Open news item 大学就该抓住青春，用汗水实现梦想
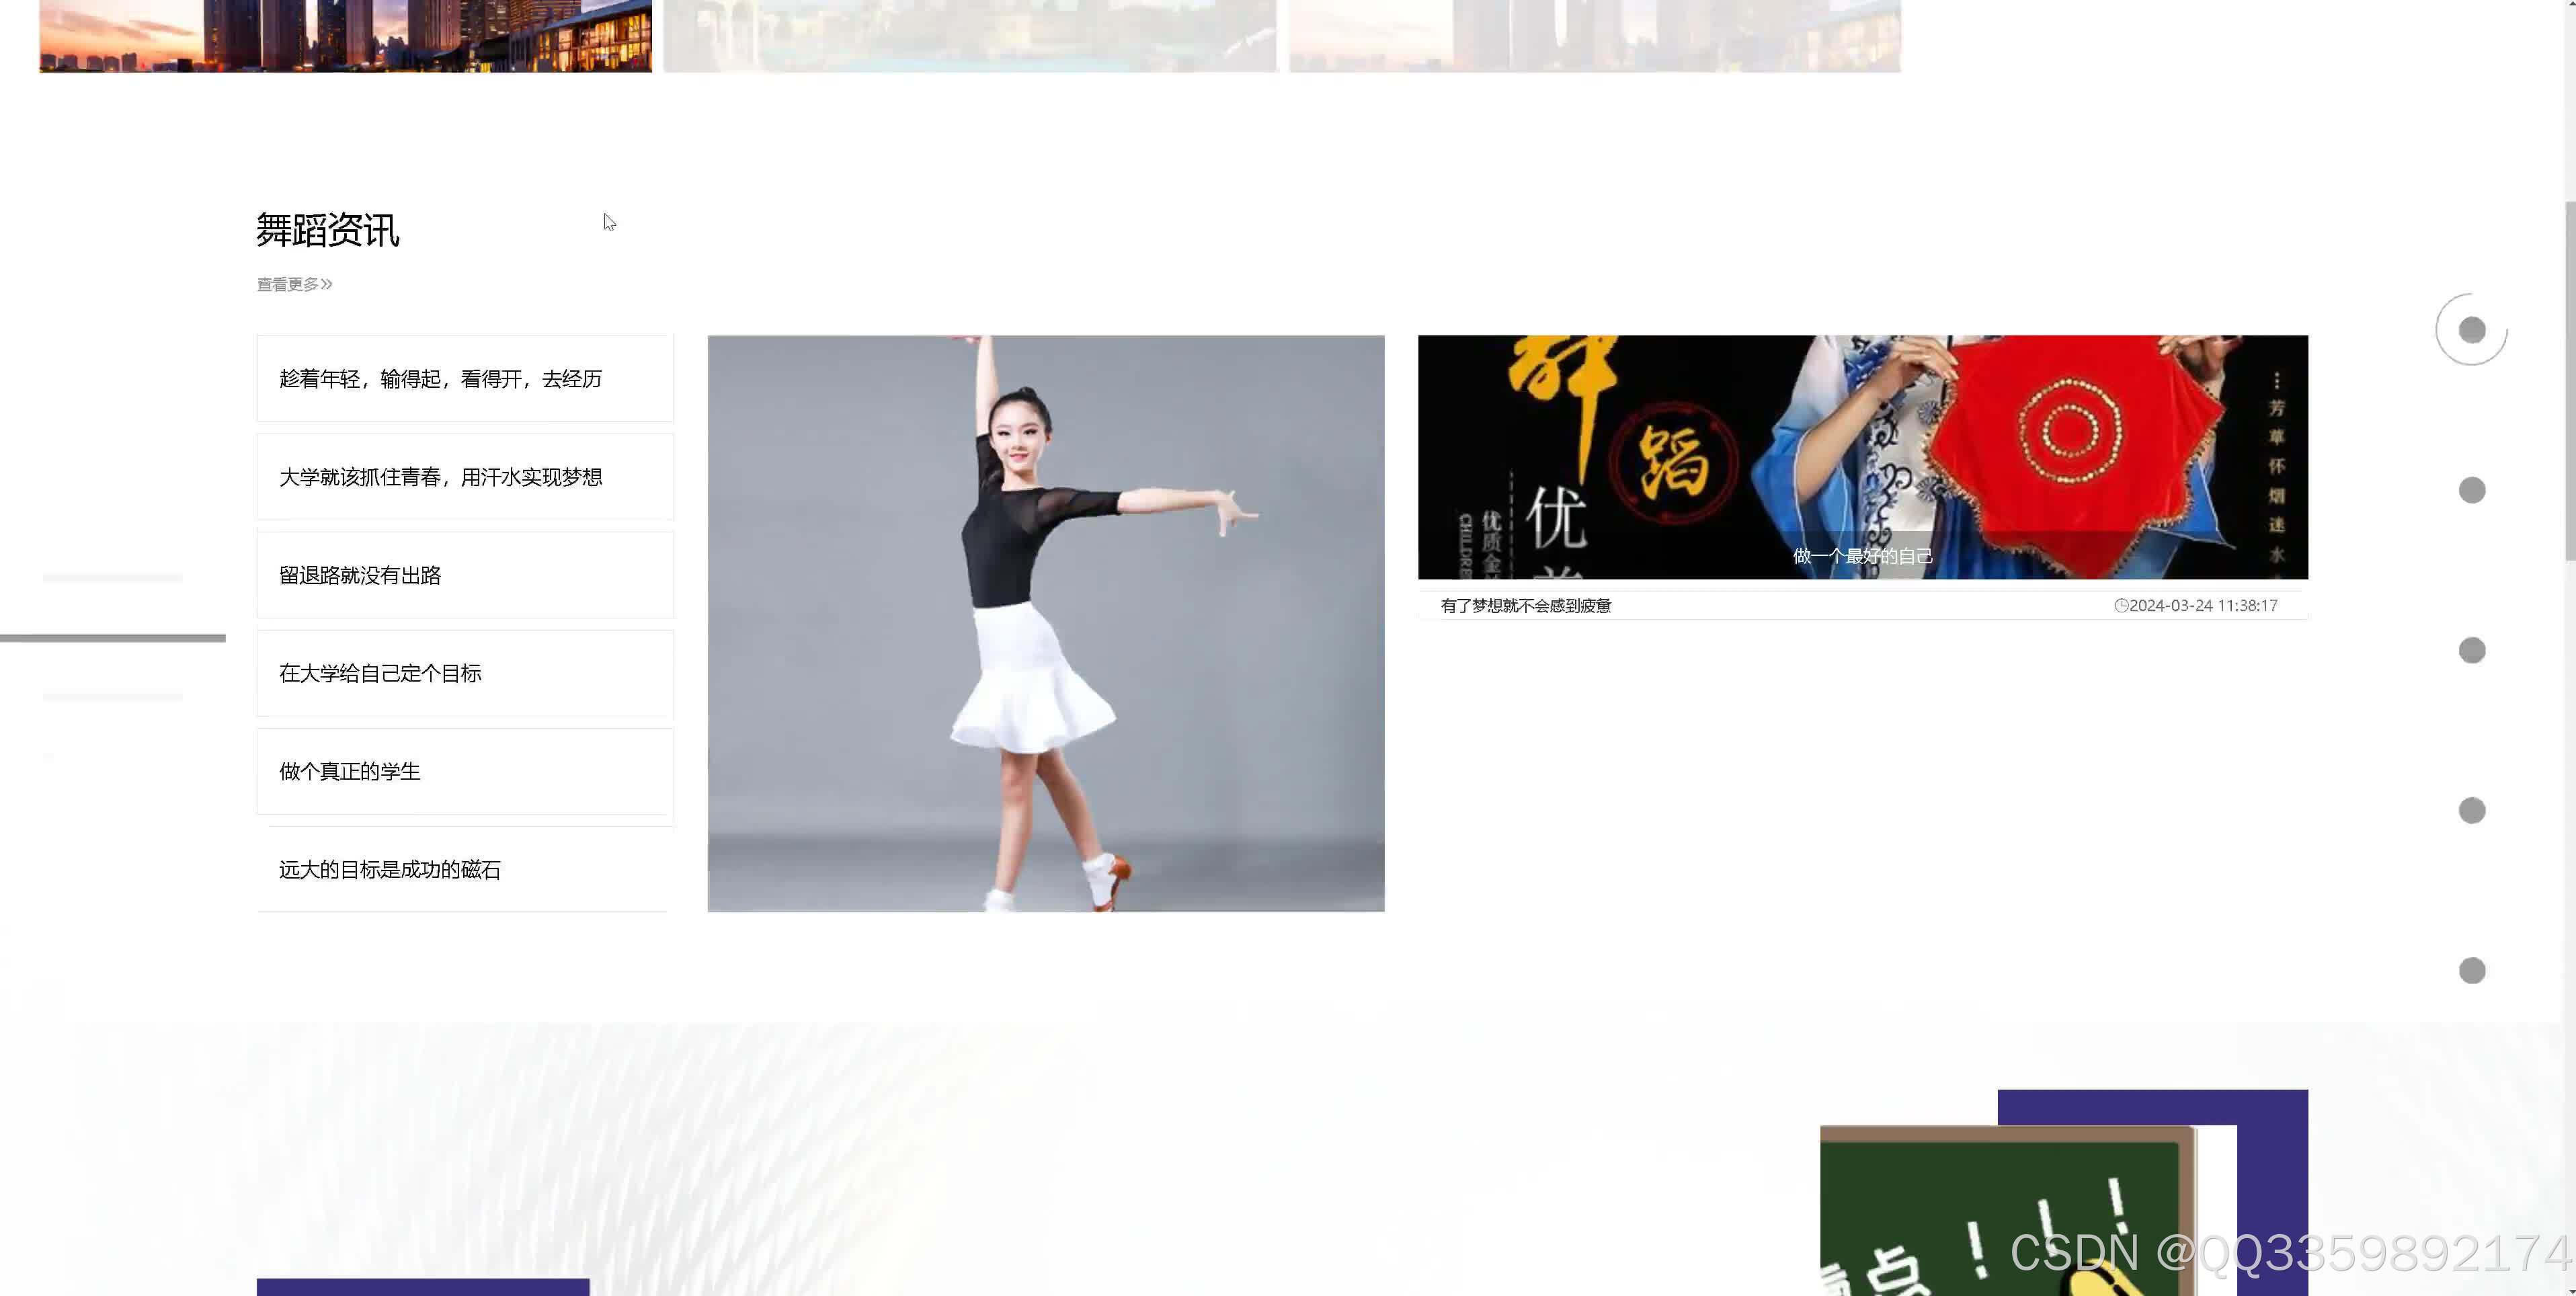Viewport: 2576px width, 1296px height. (440, 477)
